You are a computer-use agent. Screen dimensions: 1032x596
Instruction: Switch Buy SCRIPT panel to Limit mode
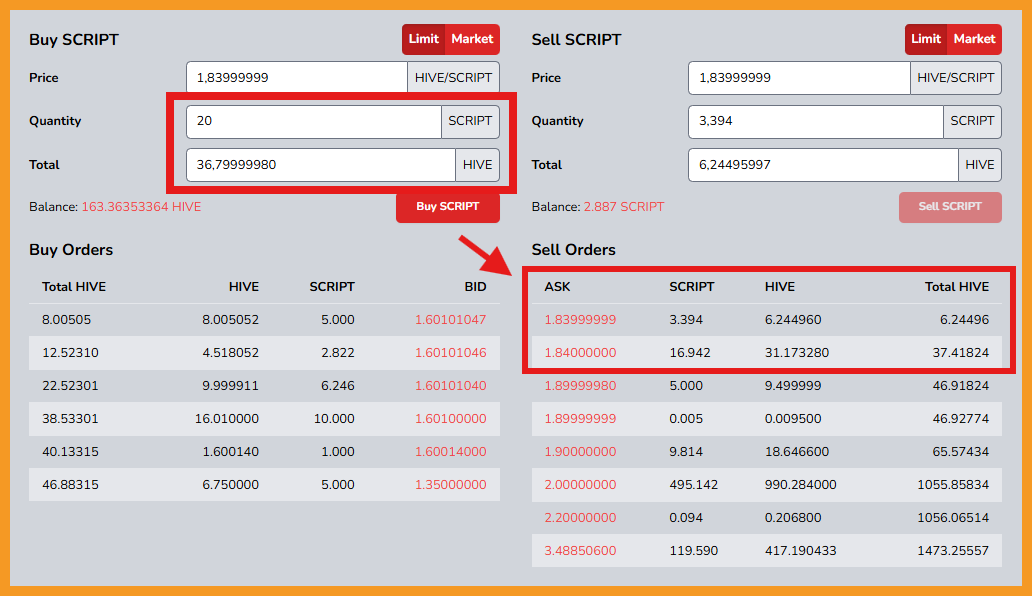click(424, 39)
